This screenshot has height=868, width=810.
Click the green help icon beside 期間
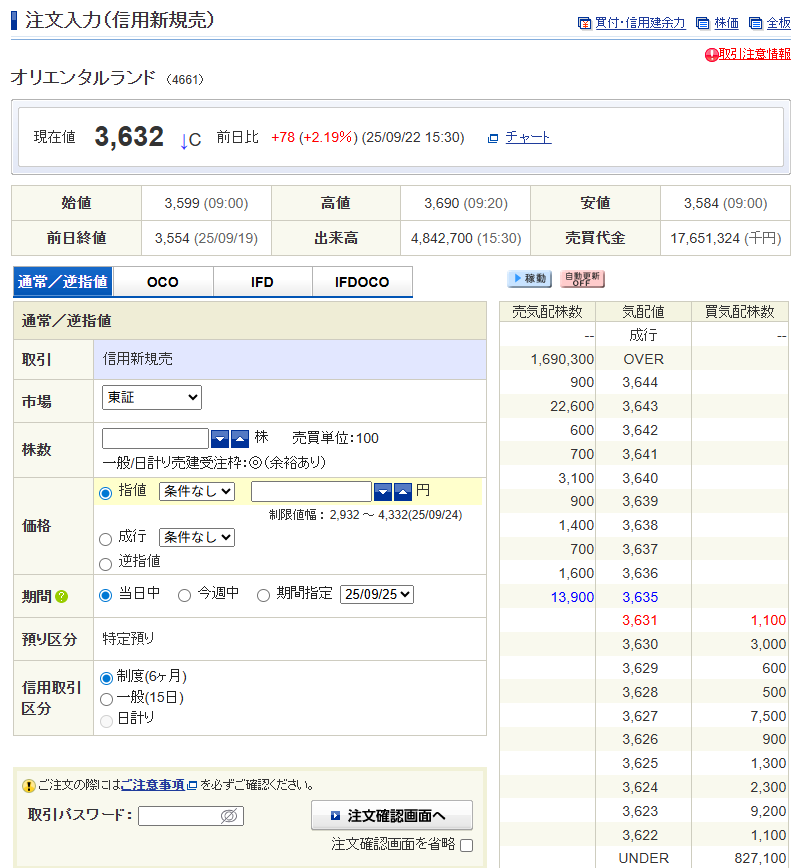pyautogui.click(x=62, y=597)
